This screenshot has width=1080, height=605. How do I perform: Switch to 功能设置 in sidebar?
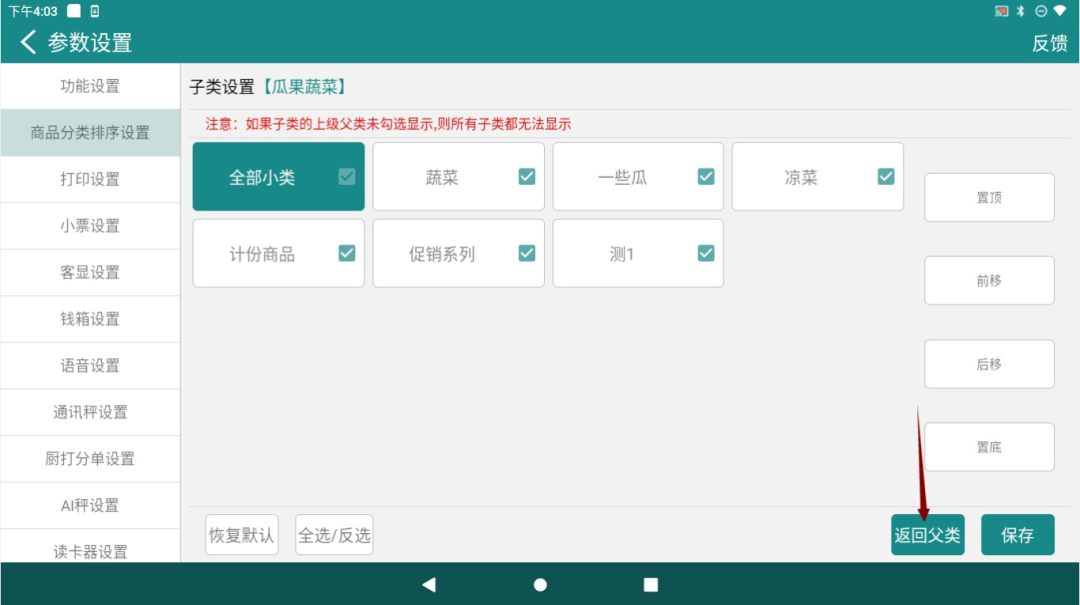tap(90, 86)
